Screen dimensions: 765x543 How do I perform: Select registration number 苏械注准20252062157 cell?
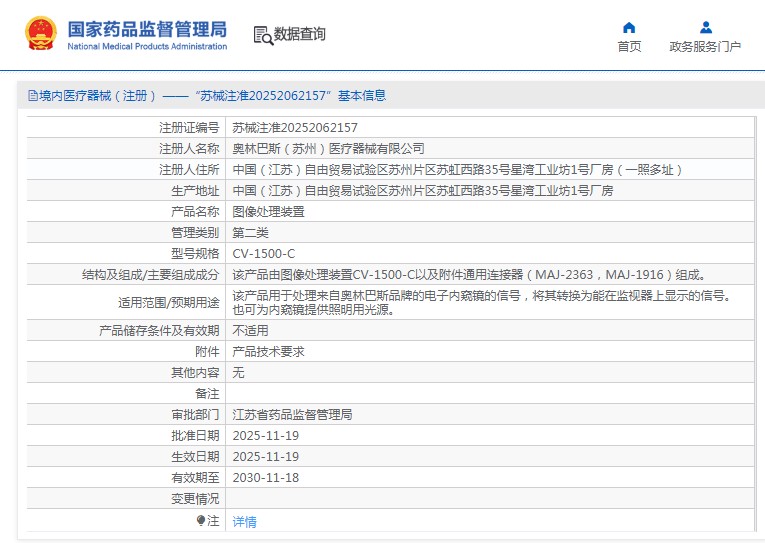[x=295, y=128]
